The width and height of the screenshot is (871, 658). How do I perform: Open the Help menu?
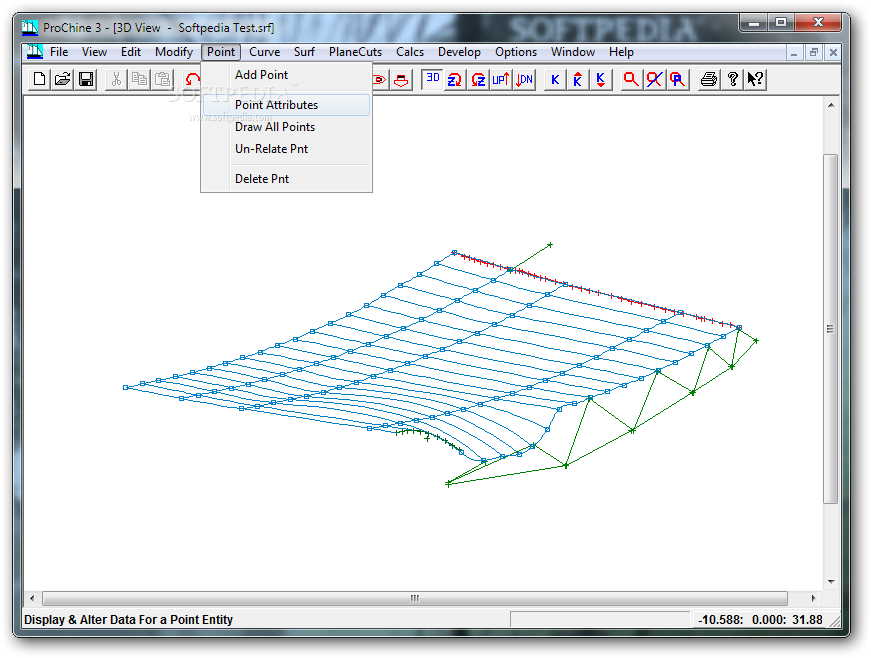click(x=621, y=52)
